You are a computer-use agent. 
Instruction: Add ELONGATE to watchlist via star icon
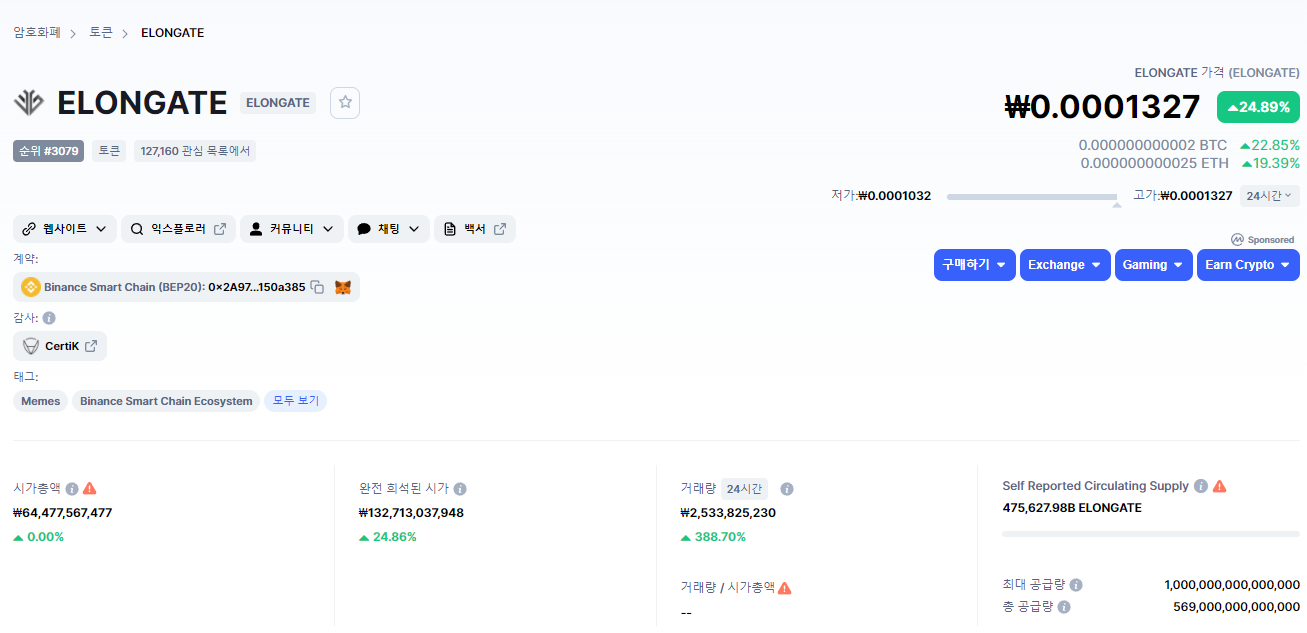(345, 102)
